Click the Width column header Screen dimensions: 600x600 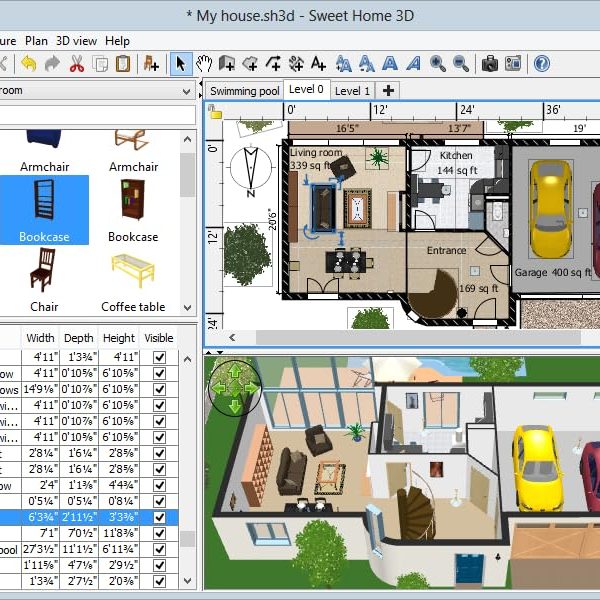coord(41,338)
